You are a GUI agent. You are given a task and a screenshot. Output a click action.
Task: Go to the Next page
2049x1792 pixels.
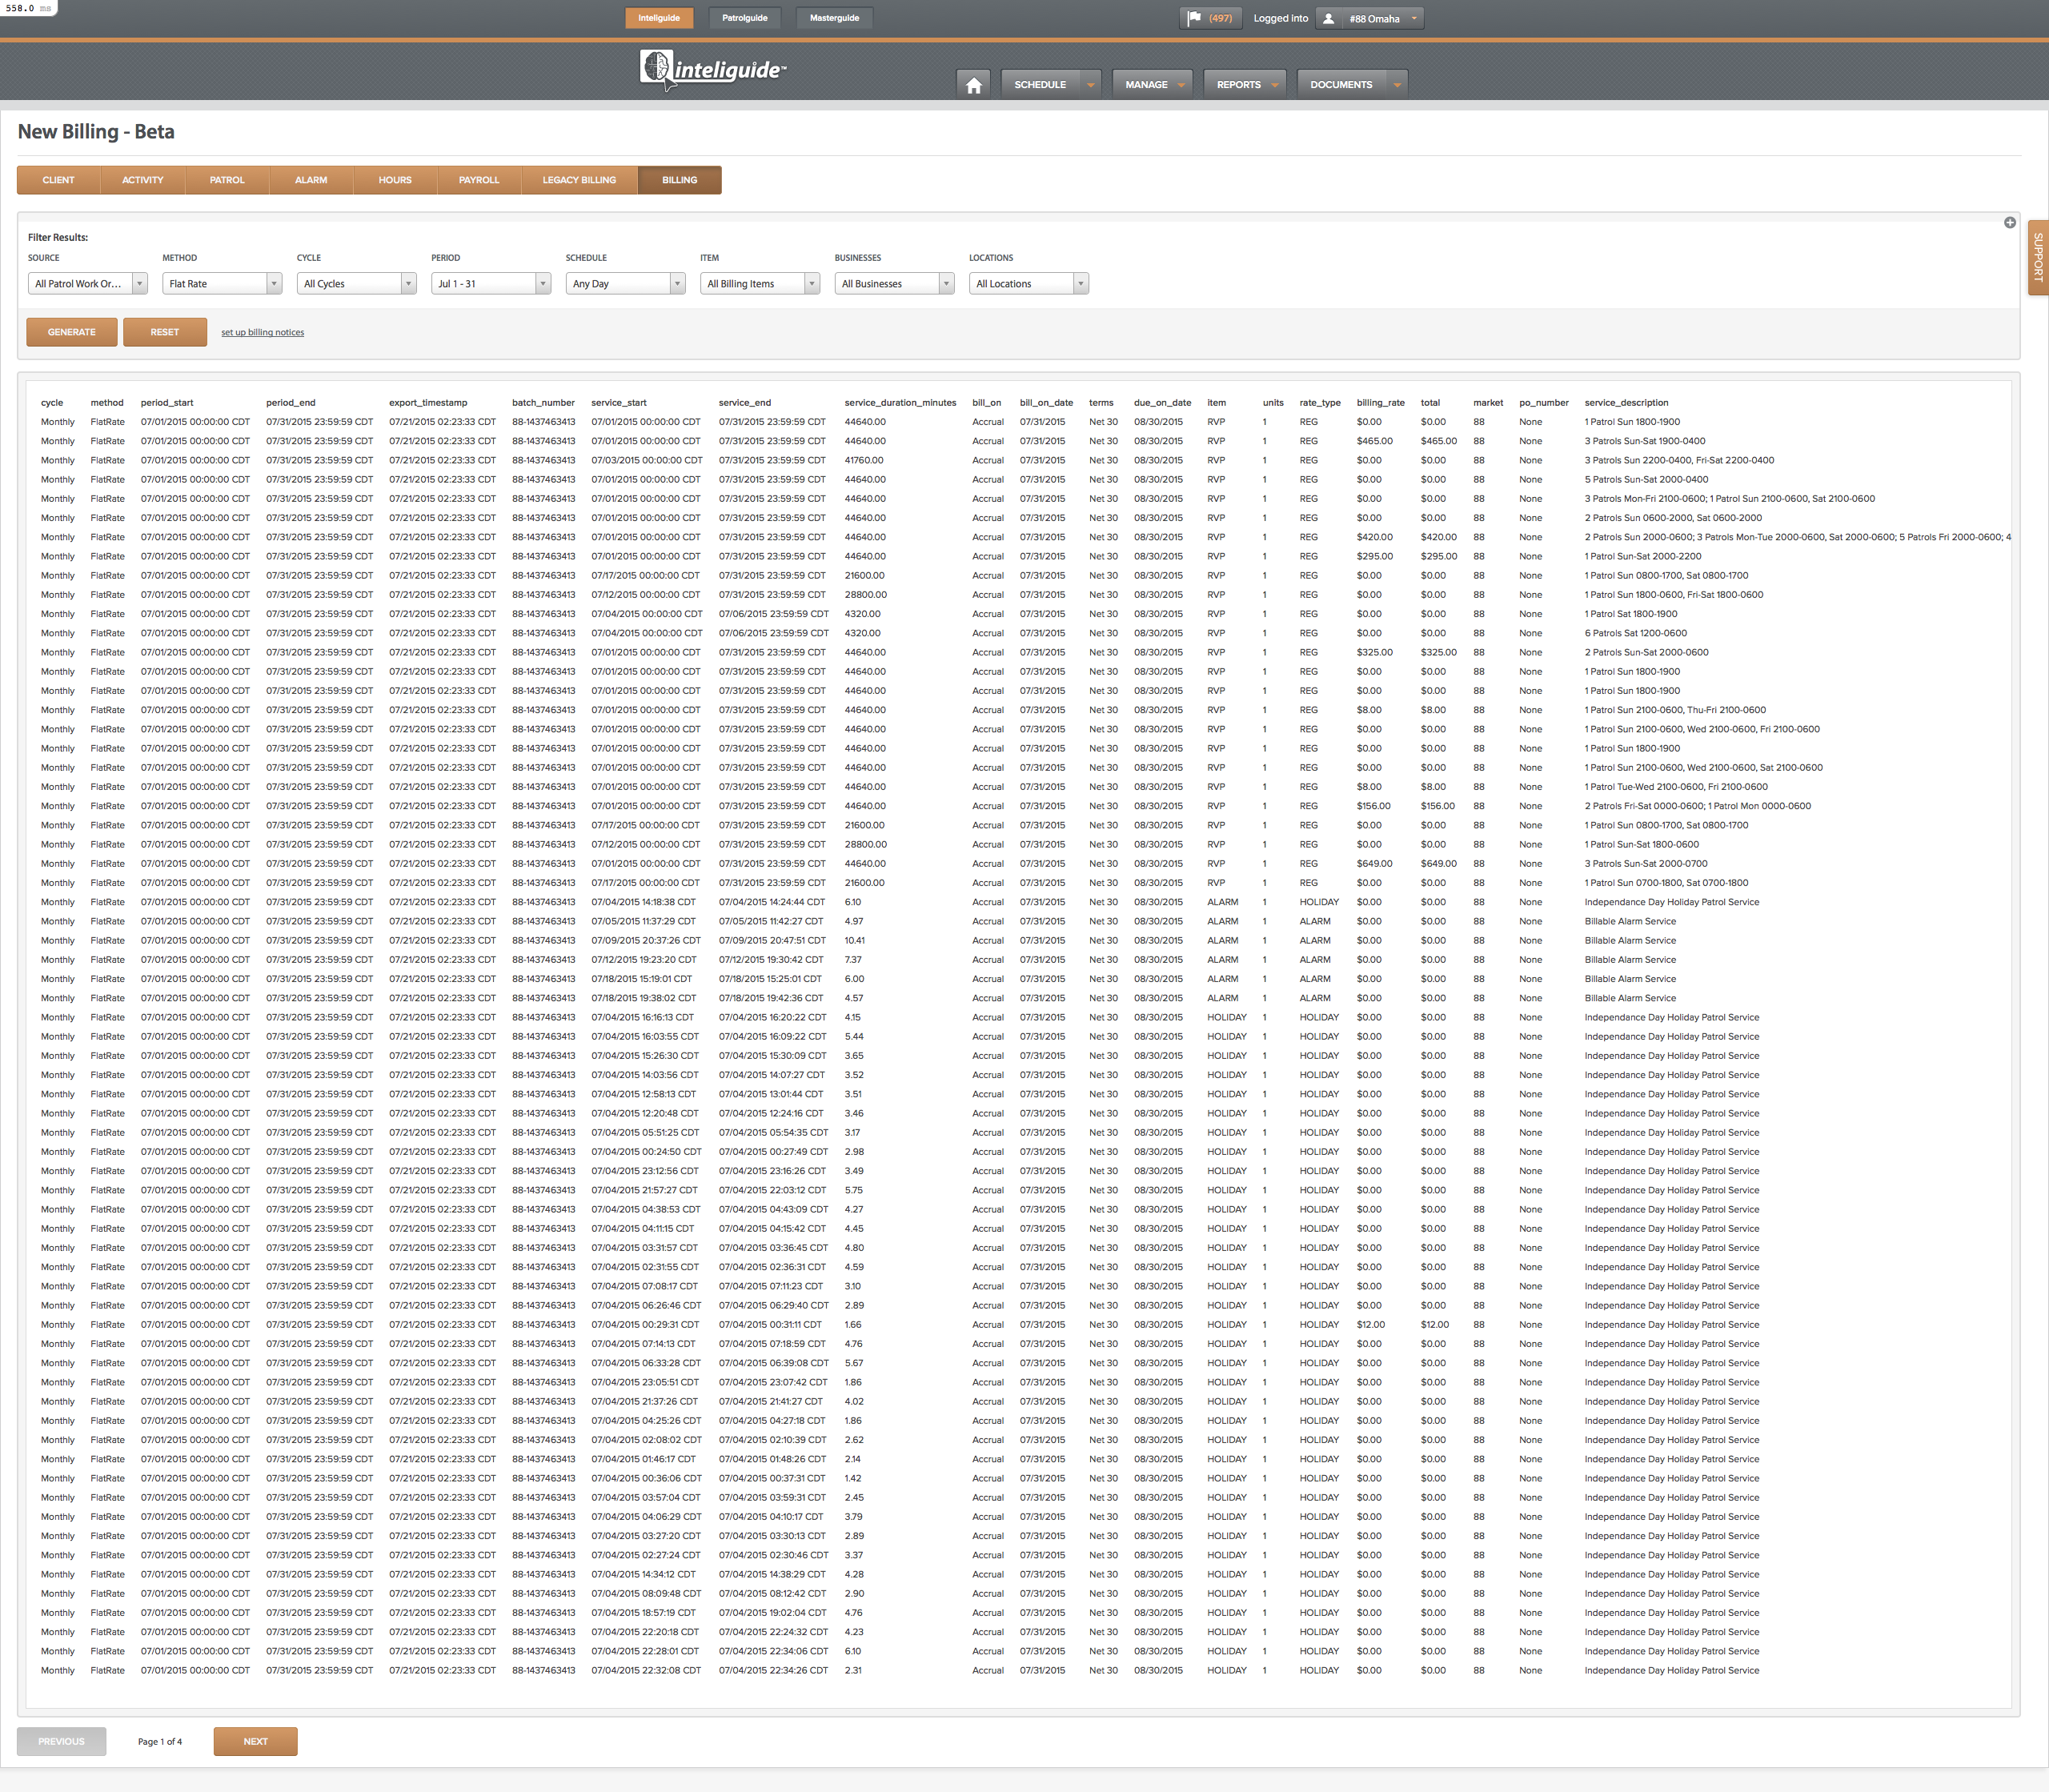pyautogui.click(x=255, y=1741)
